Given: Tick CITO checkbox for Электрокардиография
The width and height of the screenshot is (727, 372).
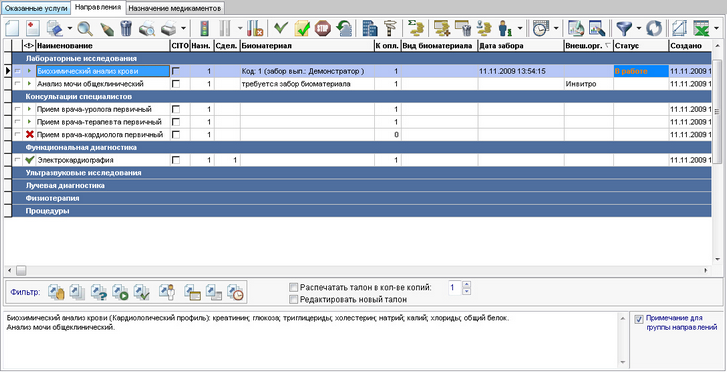Looking at the screenshot, I should (x=175, y=160).
